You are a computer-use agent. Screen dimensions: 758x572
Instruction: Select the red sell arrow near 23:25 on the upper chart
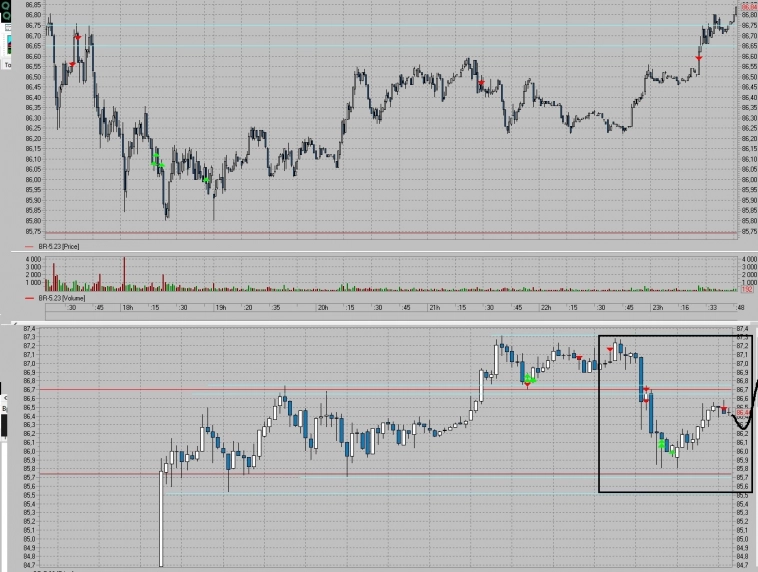[699, 58]
